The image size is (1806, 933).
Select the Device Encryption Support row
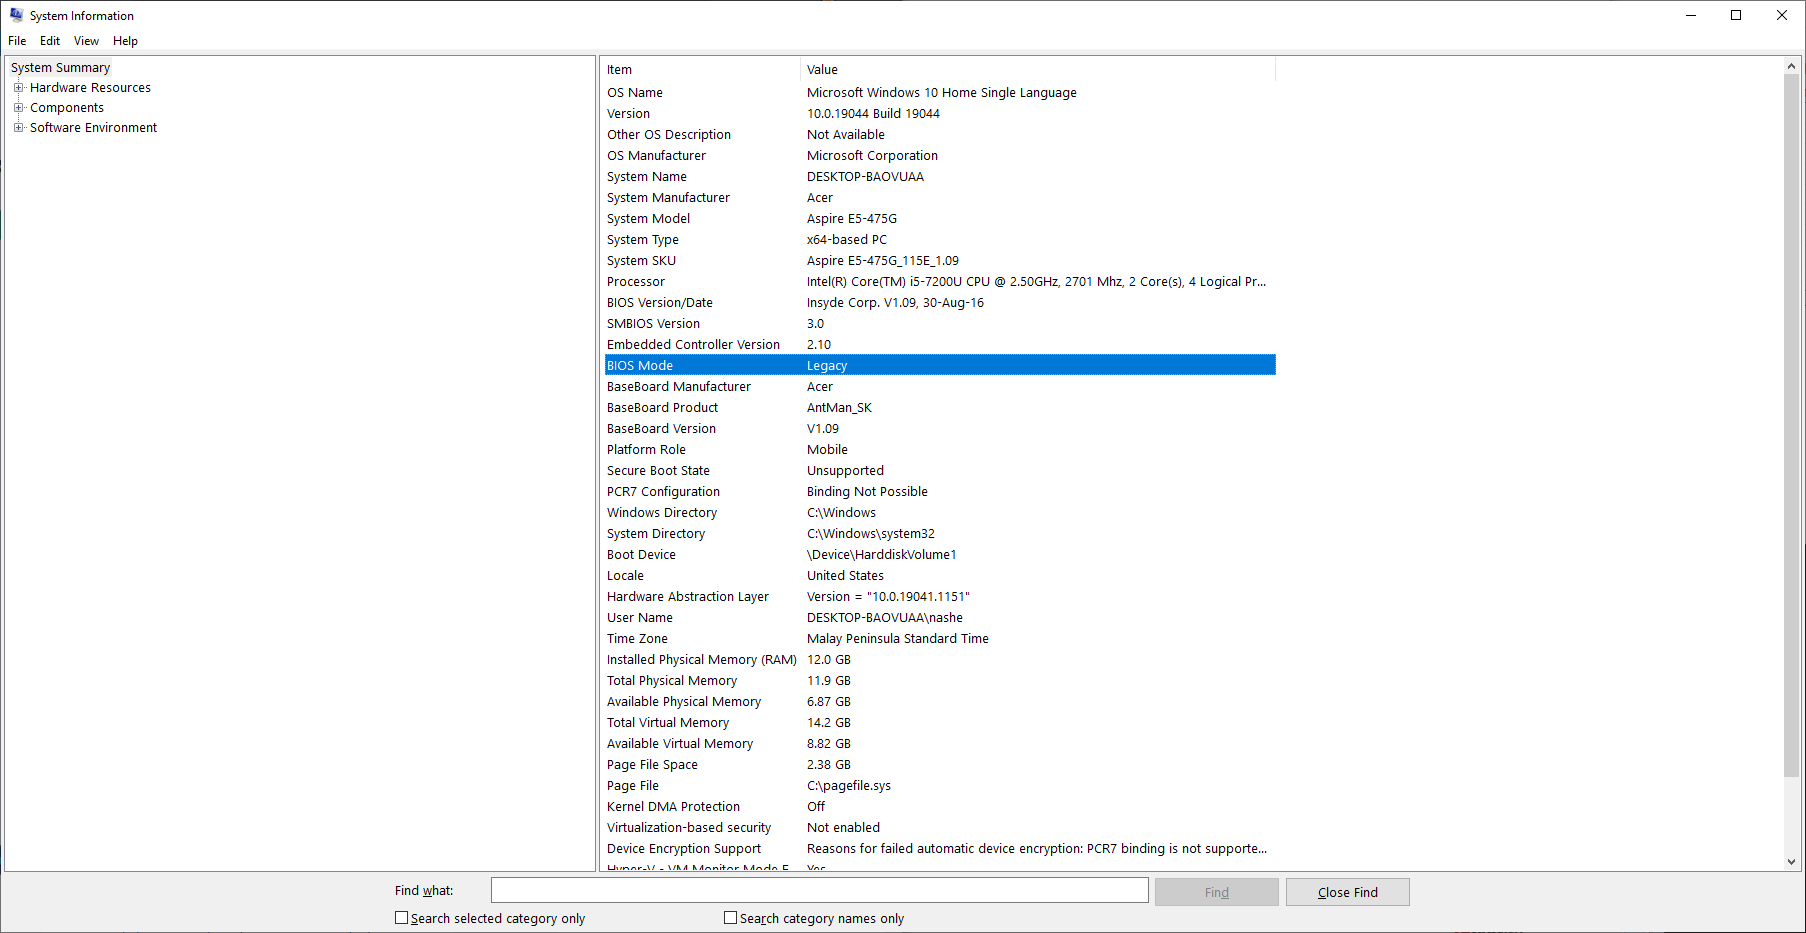pos(940,849)
